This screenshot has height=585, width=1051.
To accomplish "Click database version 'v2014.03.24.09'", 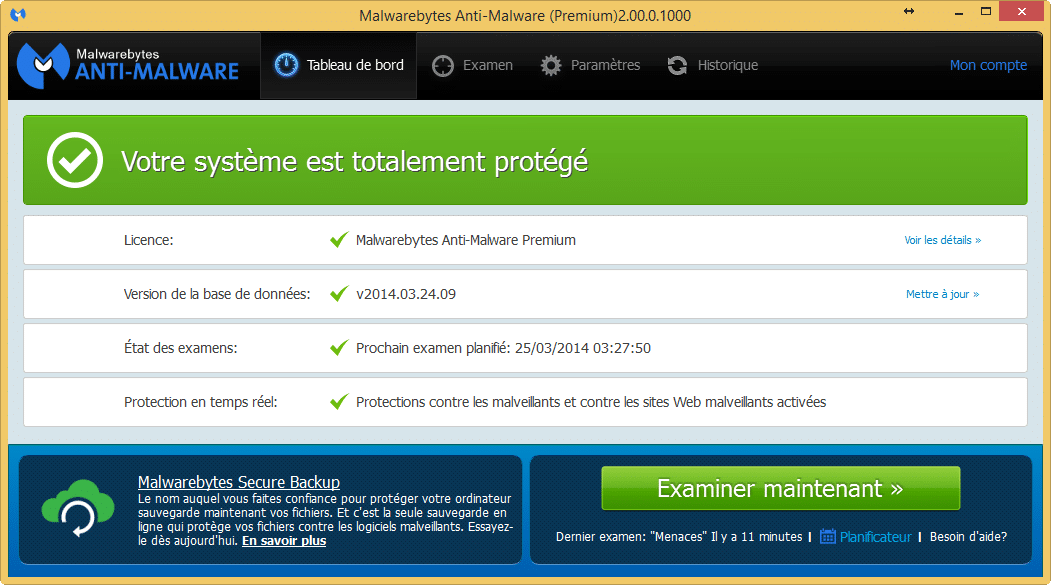I will click(406, 294).
